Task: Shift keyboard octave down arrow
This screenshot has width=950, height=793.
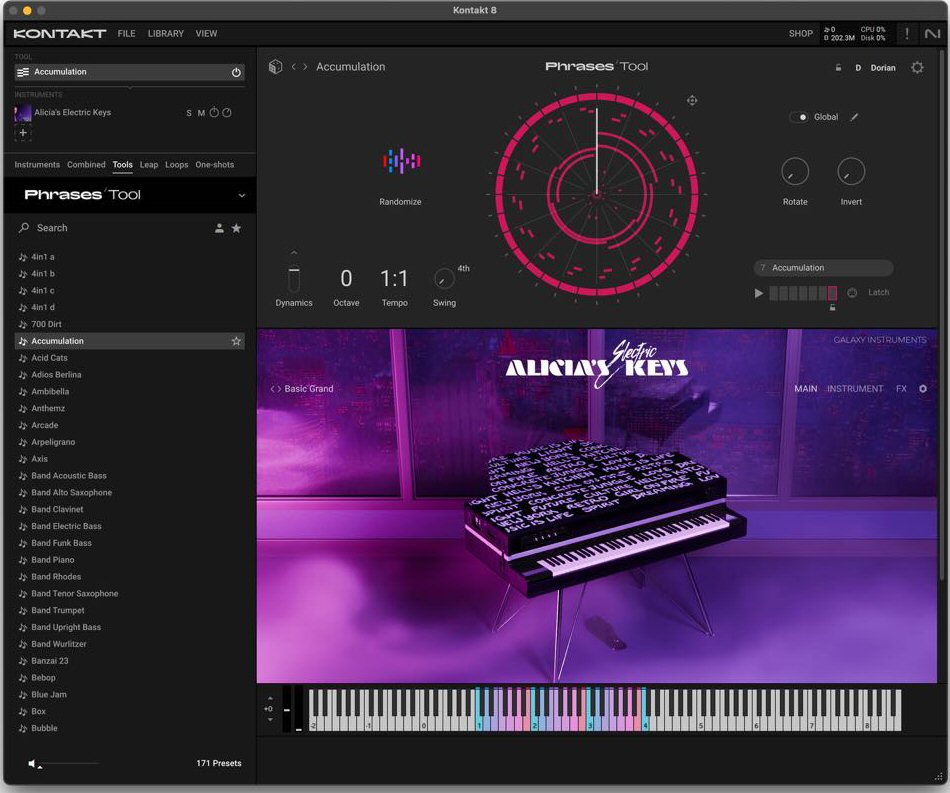Action: click(270, 720)
